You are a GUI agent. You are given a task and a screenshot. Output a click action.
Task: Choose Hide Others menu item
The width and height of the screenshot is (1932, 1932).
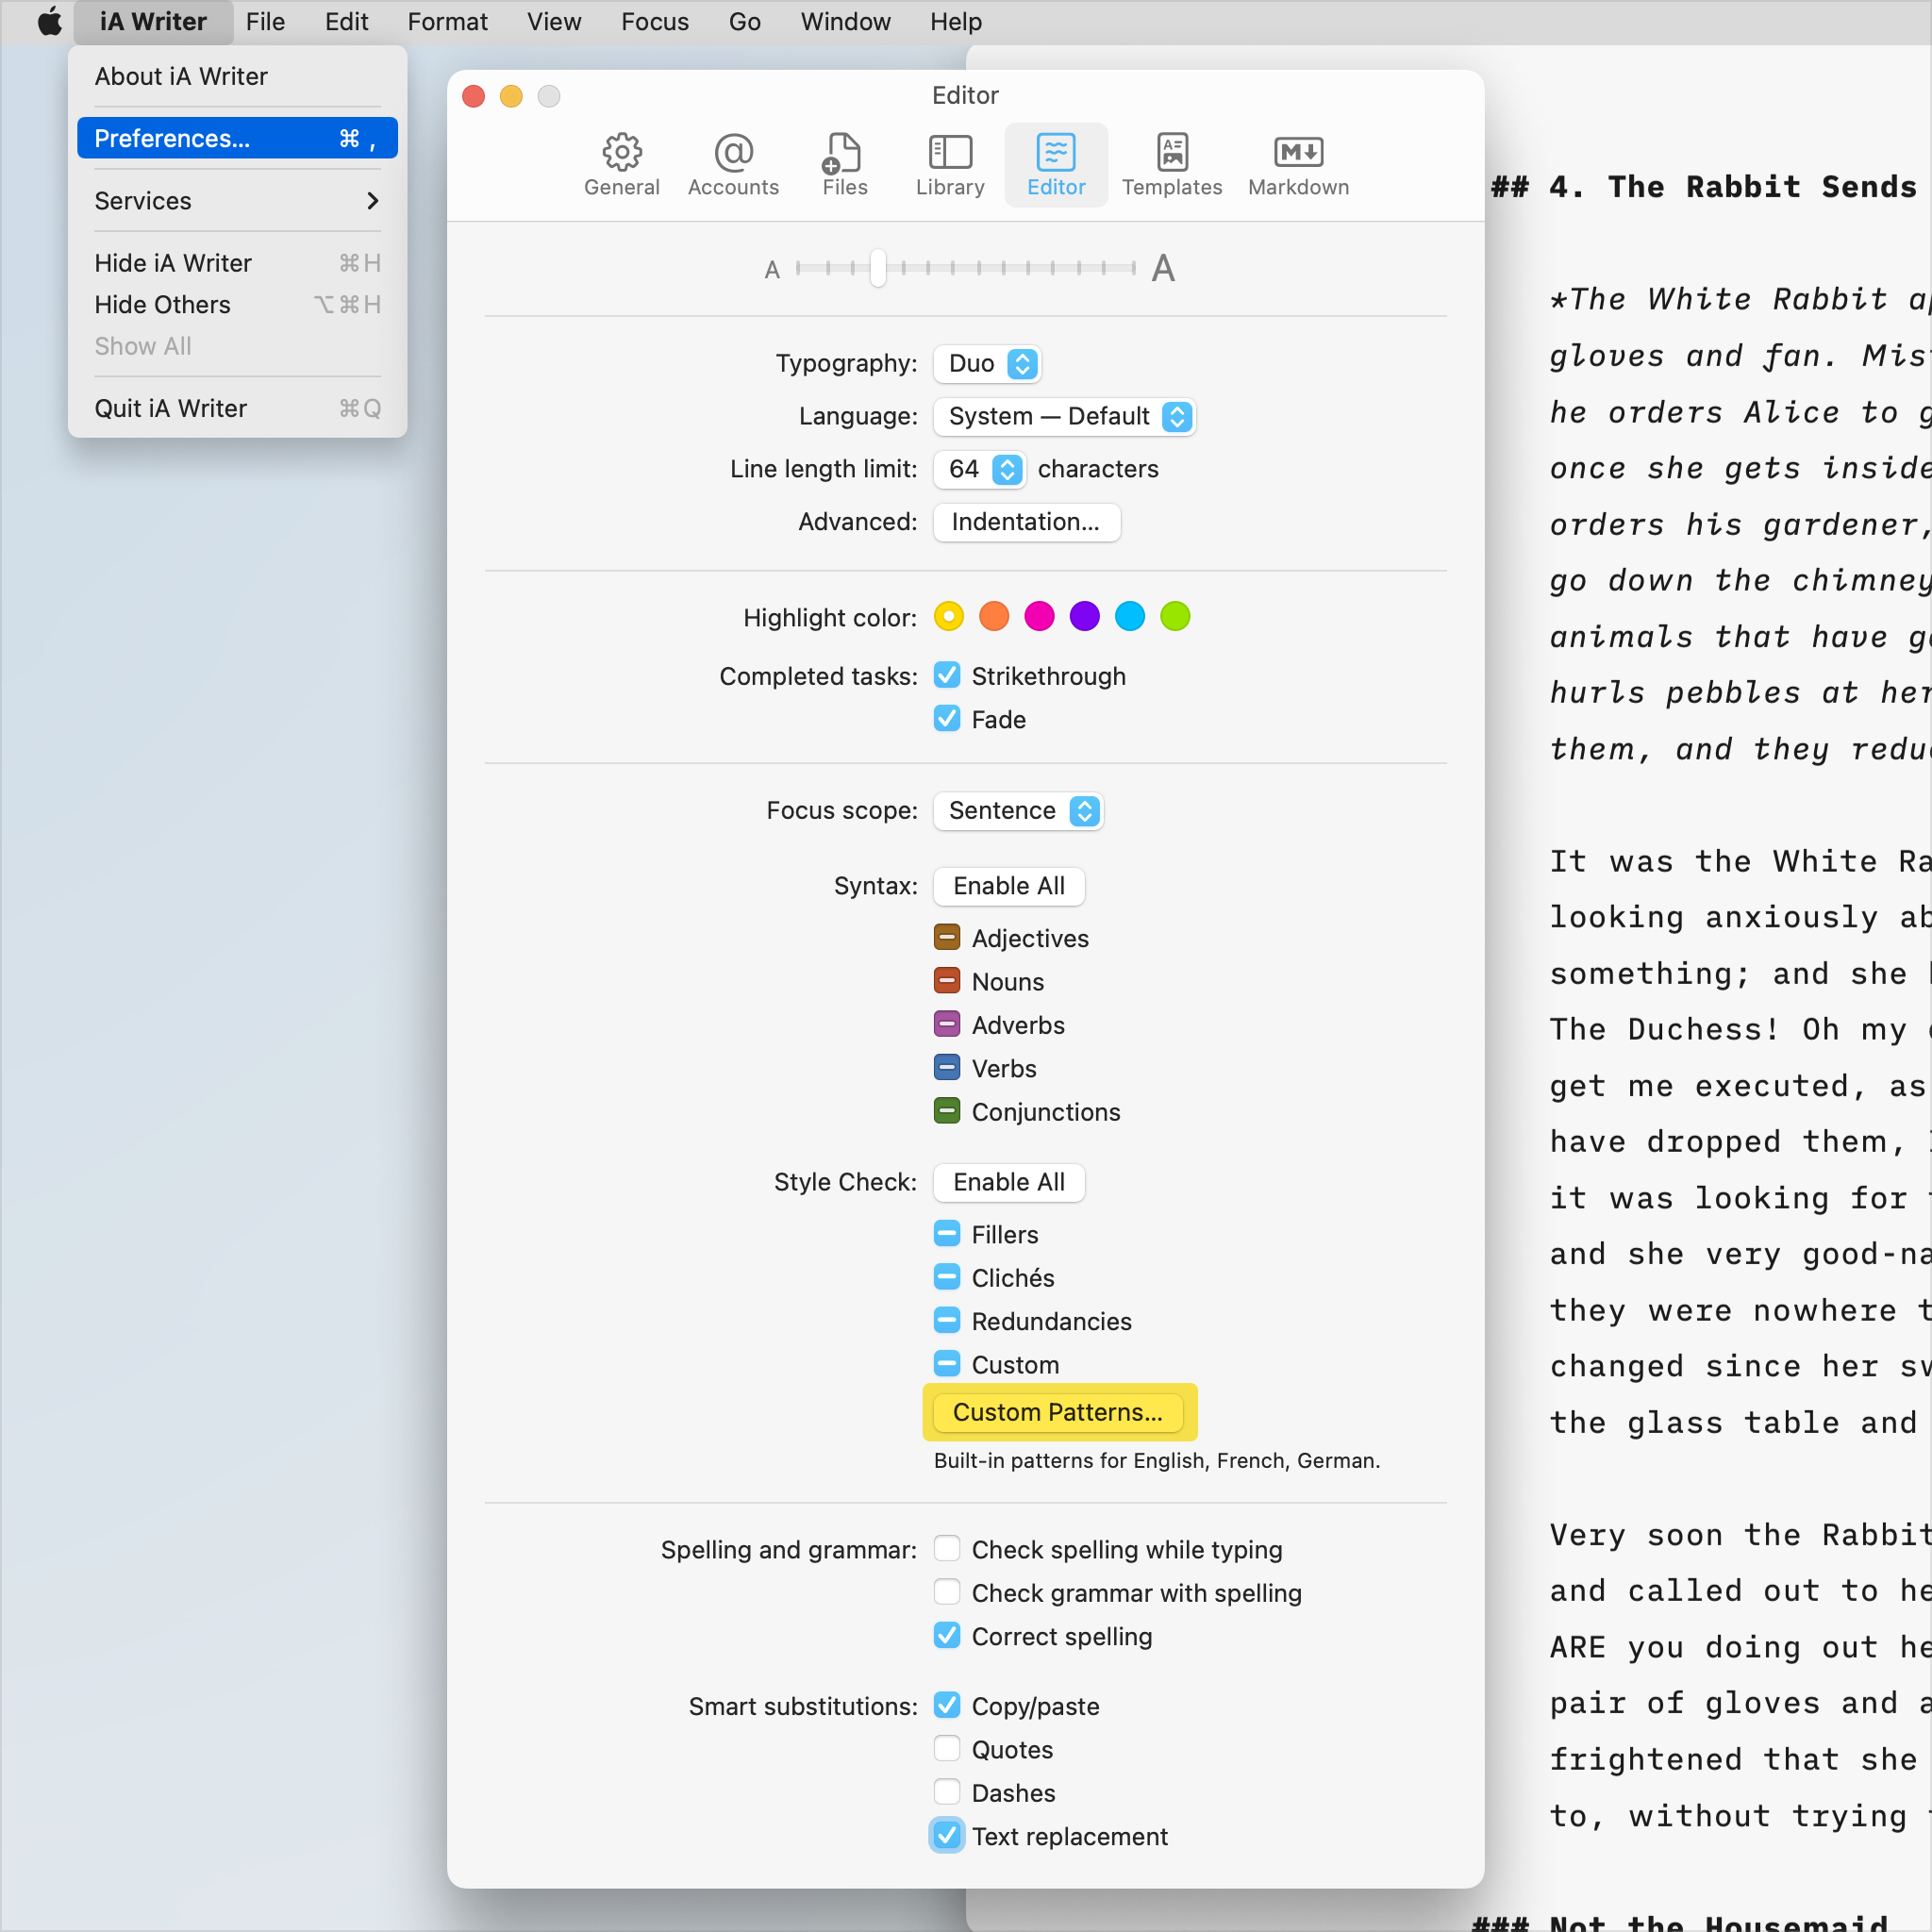pos(237,304)
